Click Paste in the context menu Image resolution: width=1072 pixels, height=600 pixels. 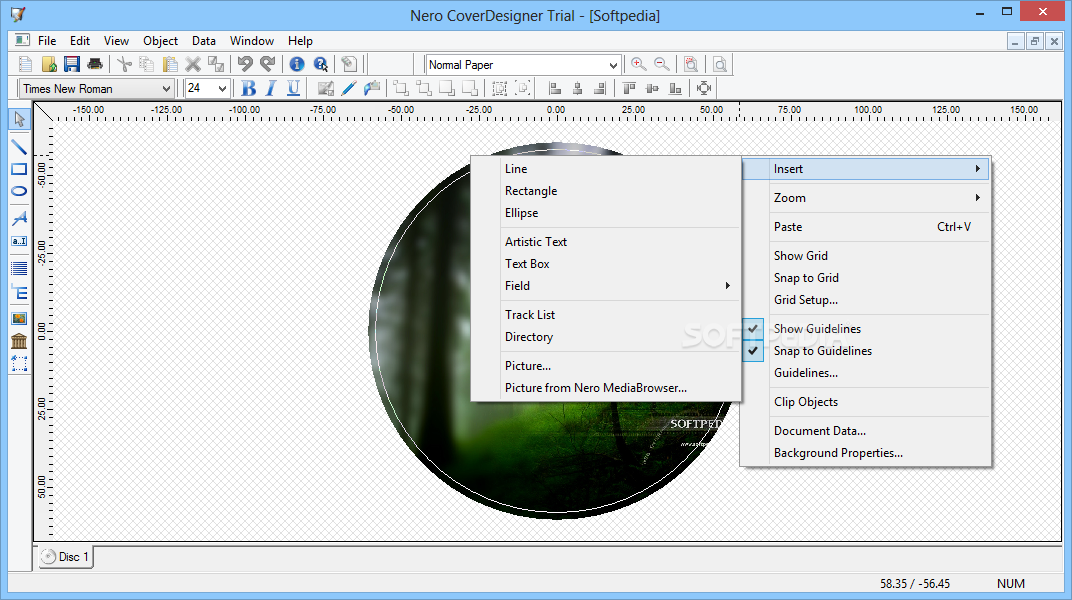tap(866, 227)
